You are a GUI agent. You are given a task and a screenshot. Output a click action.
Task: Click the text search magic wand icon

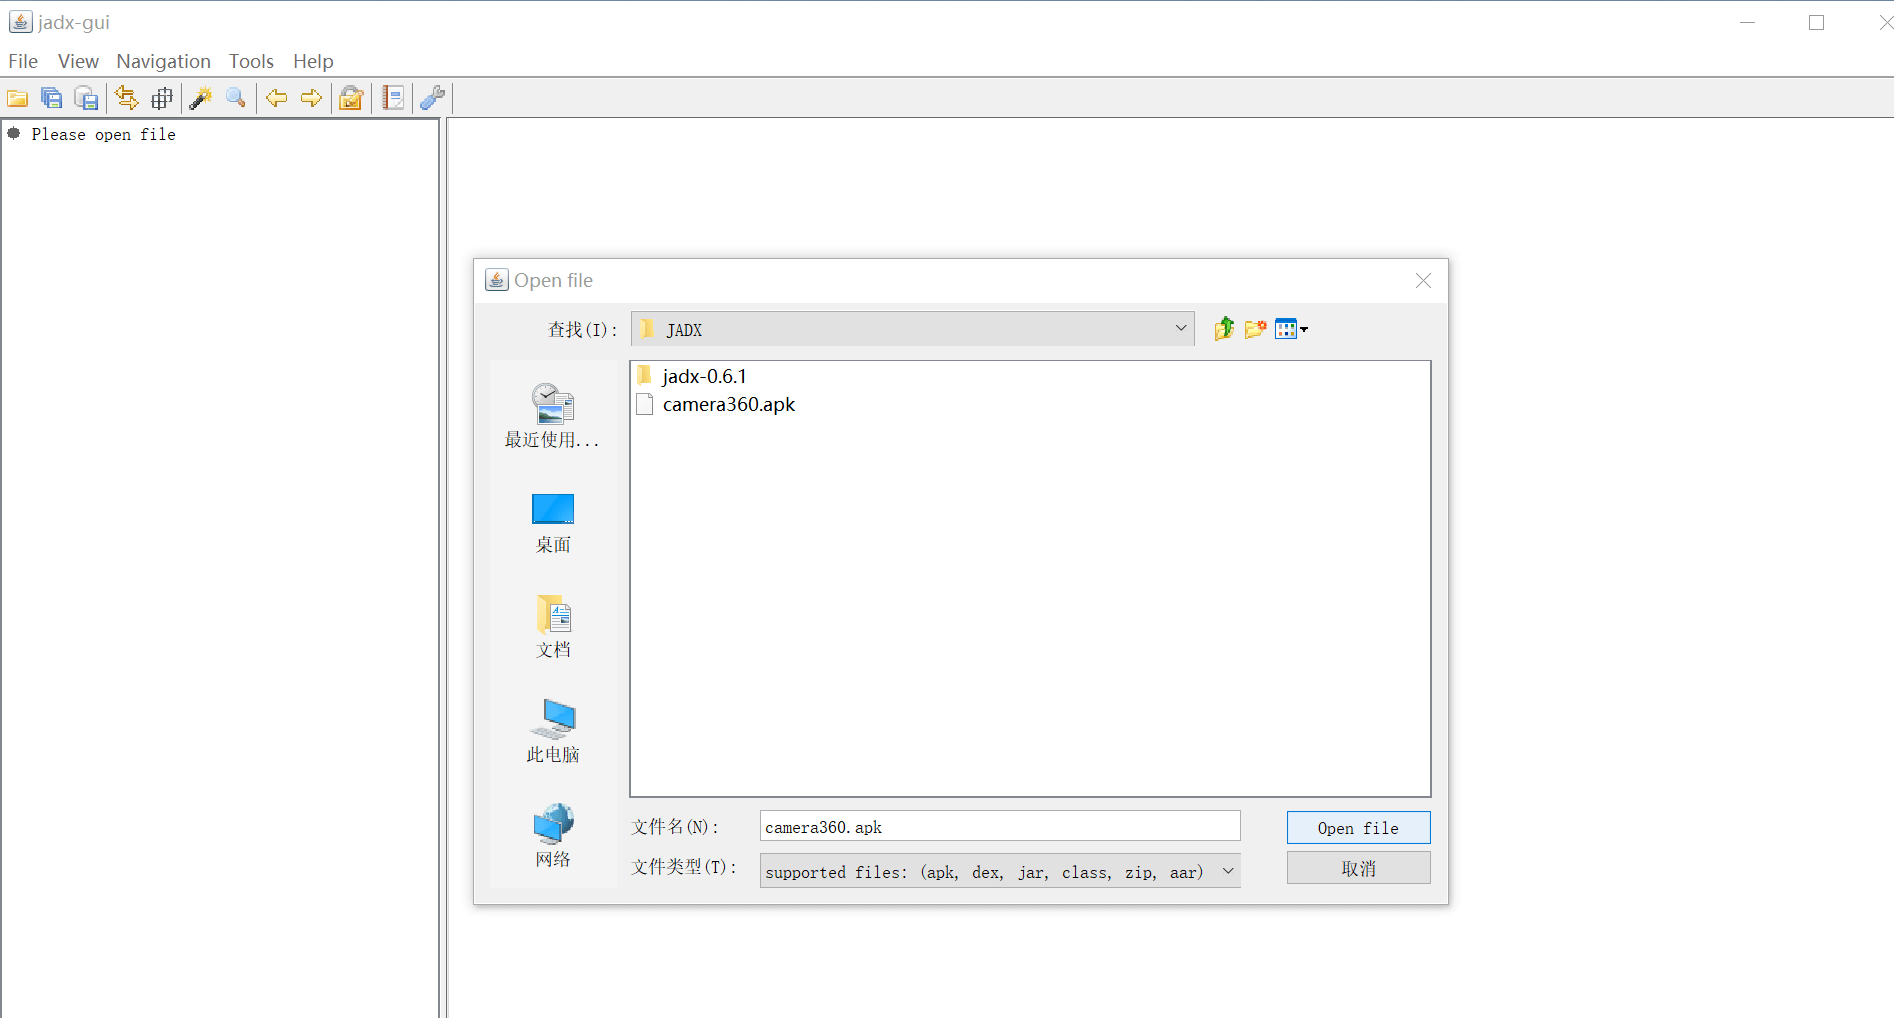(x=201, y=98)
